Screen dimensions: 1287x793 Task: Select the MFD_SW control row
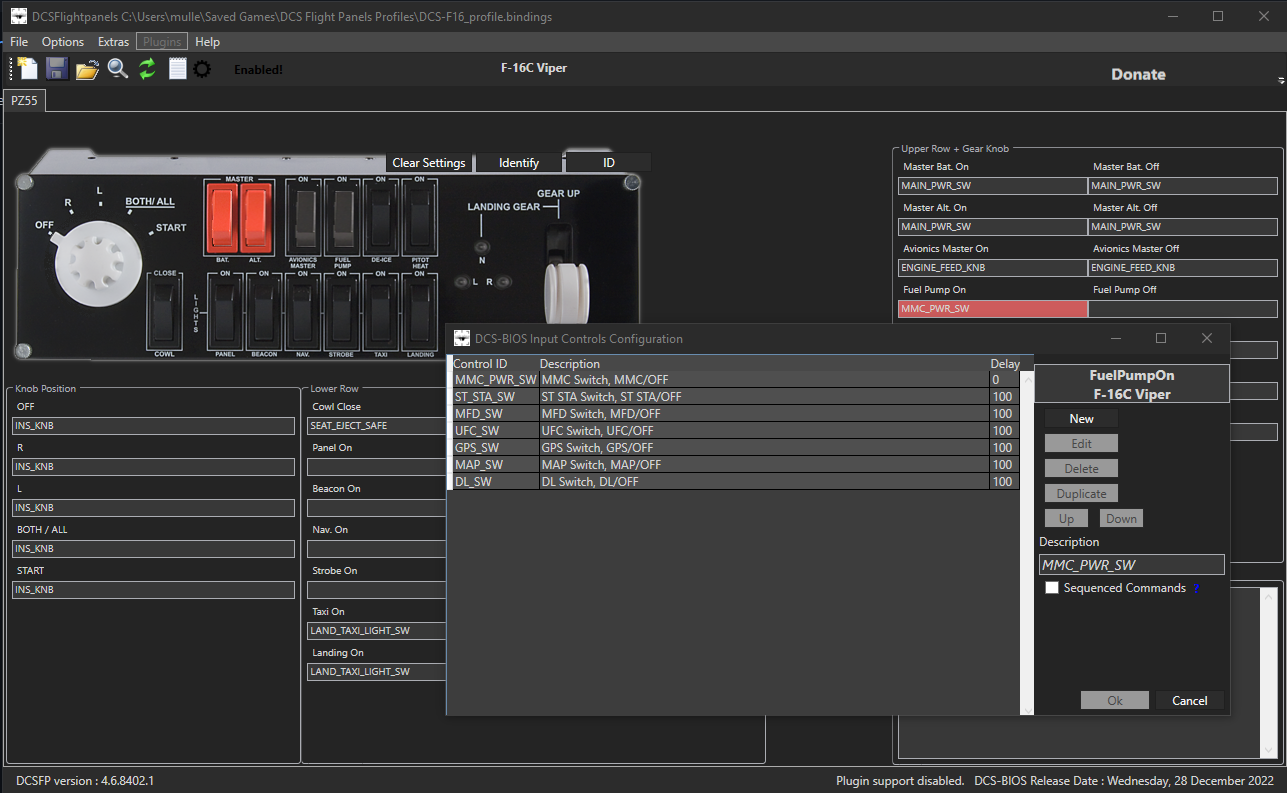click(x=735, y=414)
